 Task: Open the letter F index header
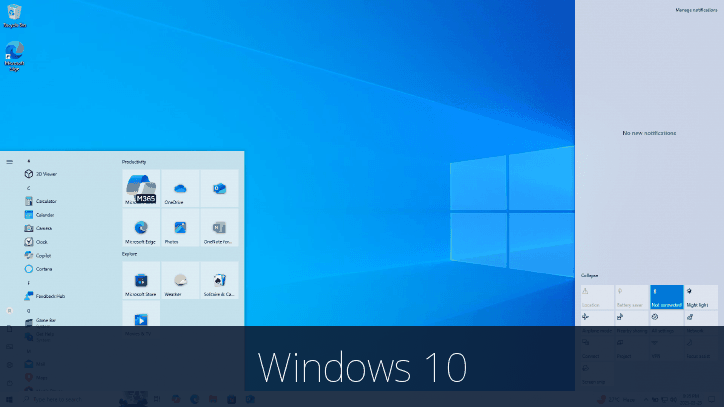[x=29, y=283]
